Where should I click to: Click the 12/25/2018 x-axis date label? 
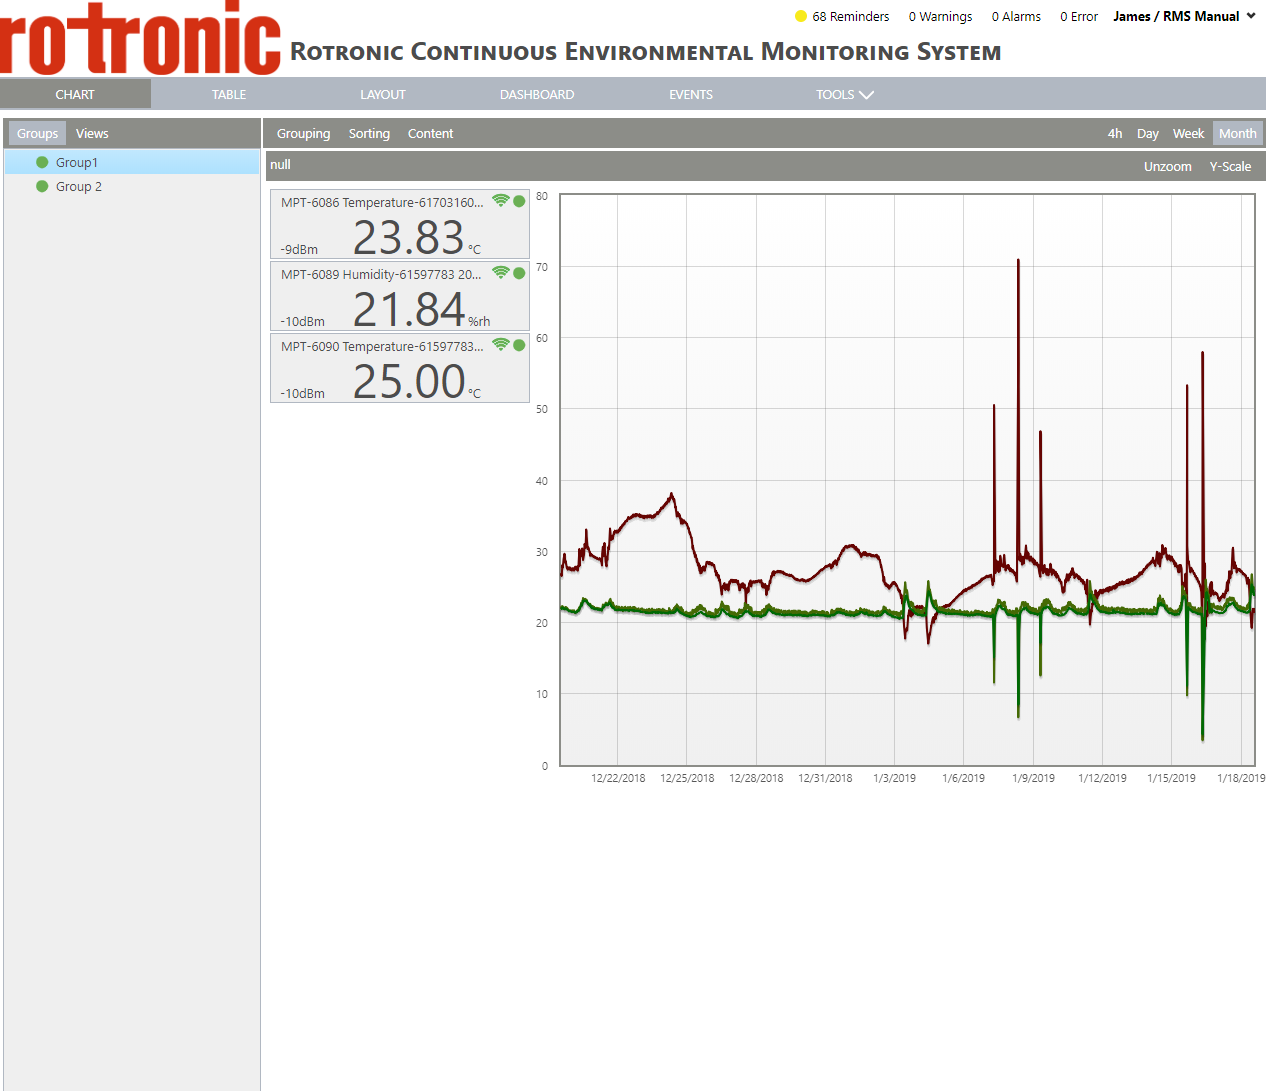click(x=687, y=778)
